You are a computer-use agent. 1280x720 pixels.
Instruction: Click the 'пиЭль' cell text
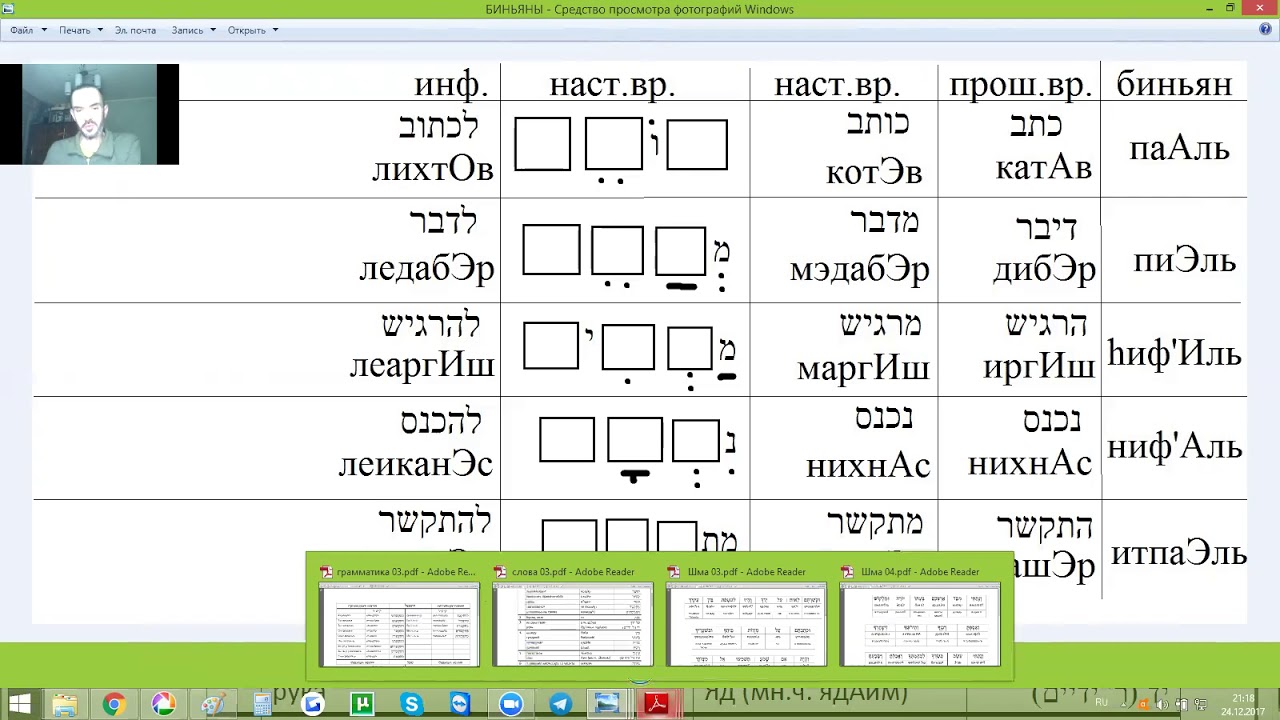1184,260
